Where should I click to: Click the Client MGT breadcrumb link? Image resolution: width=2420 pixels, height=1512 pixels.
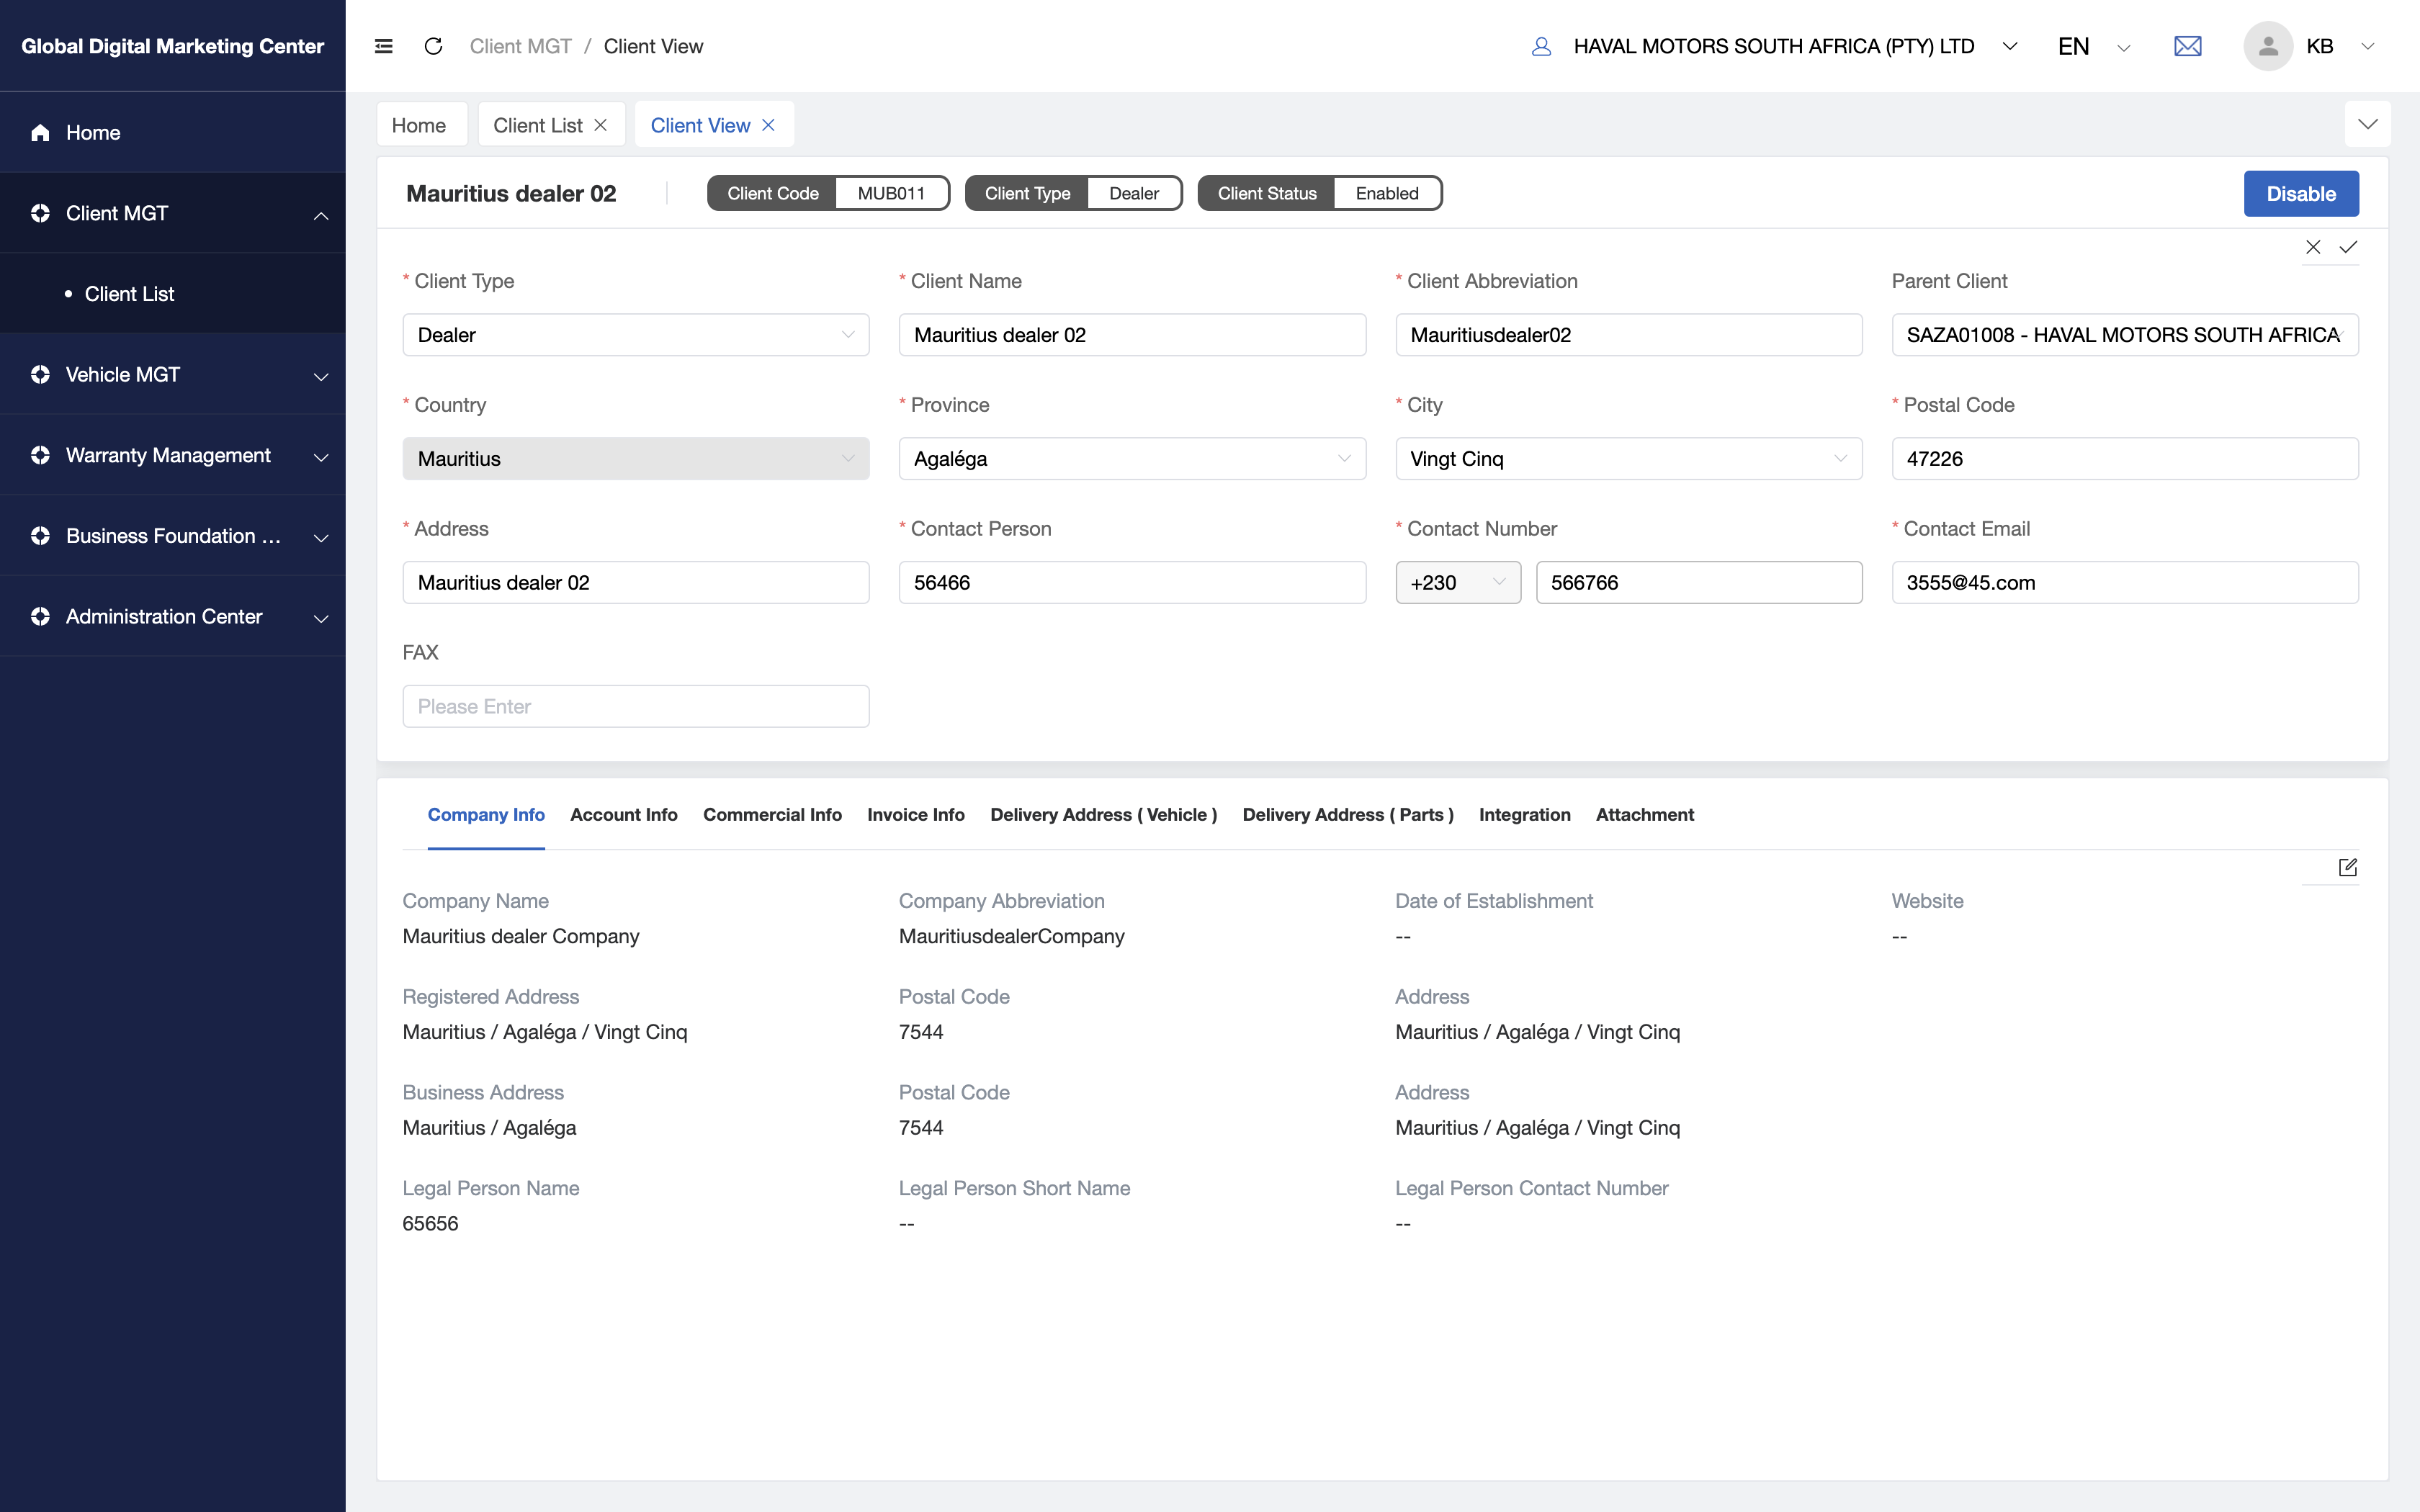[x=521, y=46]
